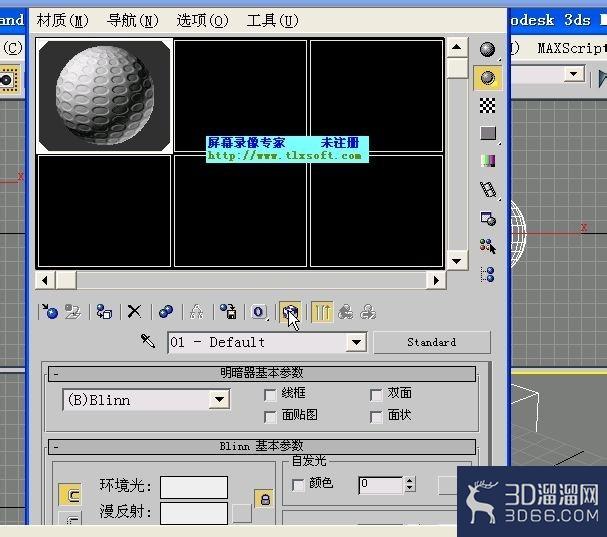
Task: Click the Sample Type sphere icon
Action: click(487, 50)
